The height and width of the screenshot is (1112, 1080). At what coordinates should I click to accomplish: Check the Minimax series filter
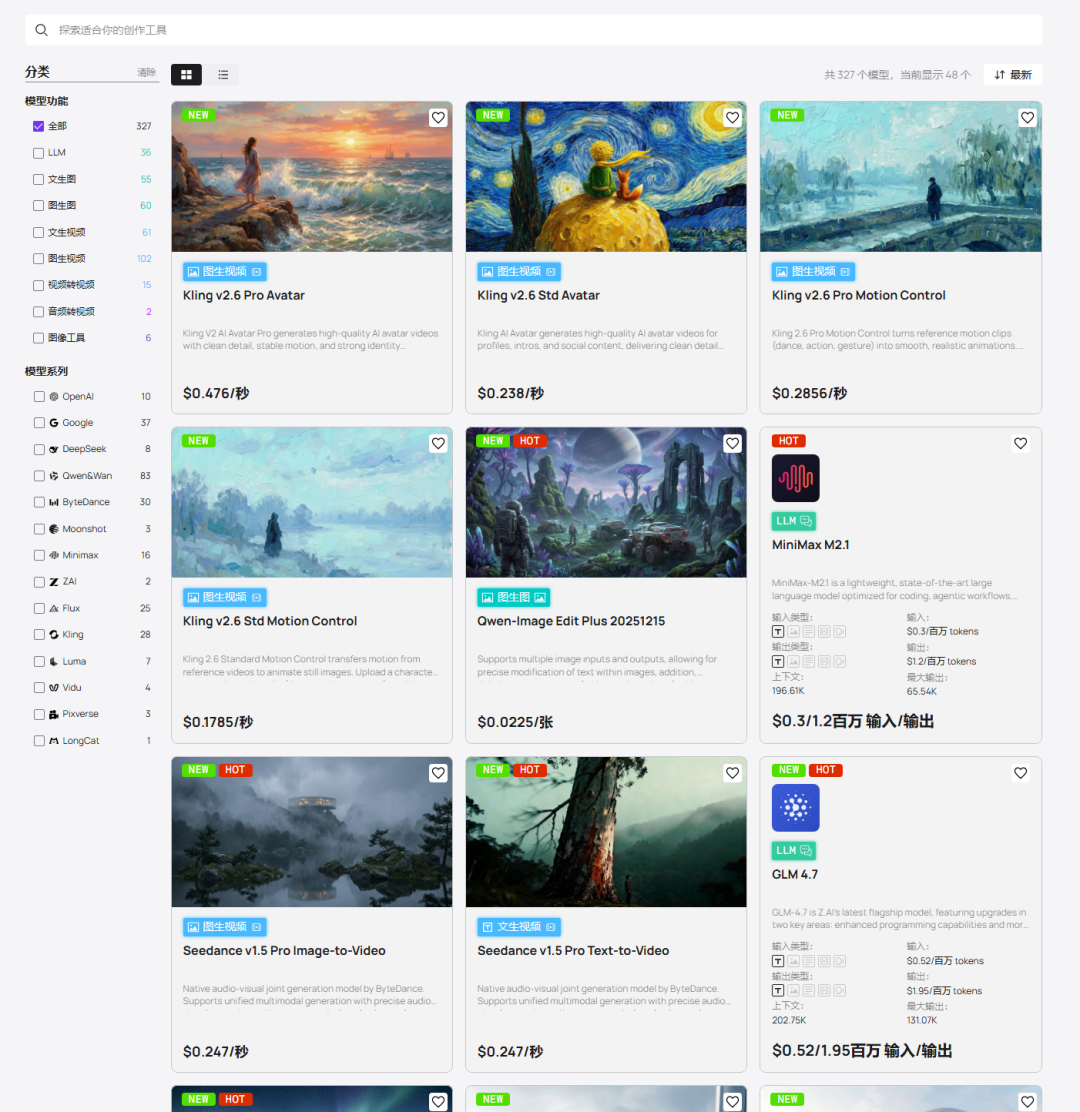pos(39,555)
